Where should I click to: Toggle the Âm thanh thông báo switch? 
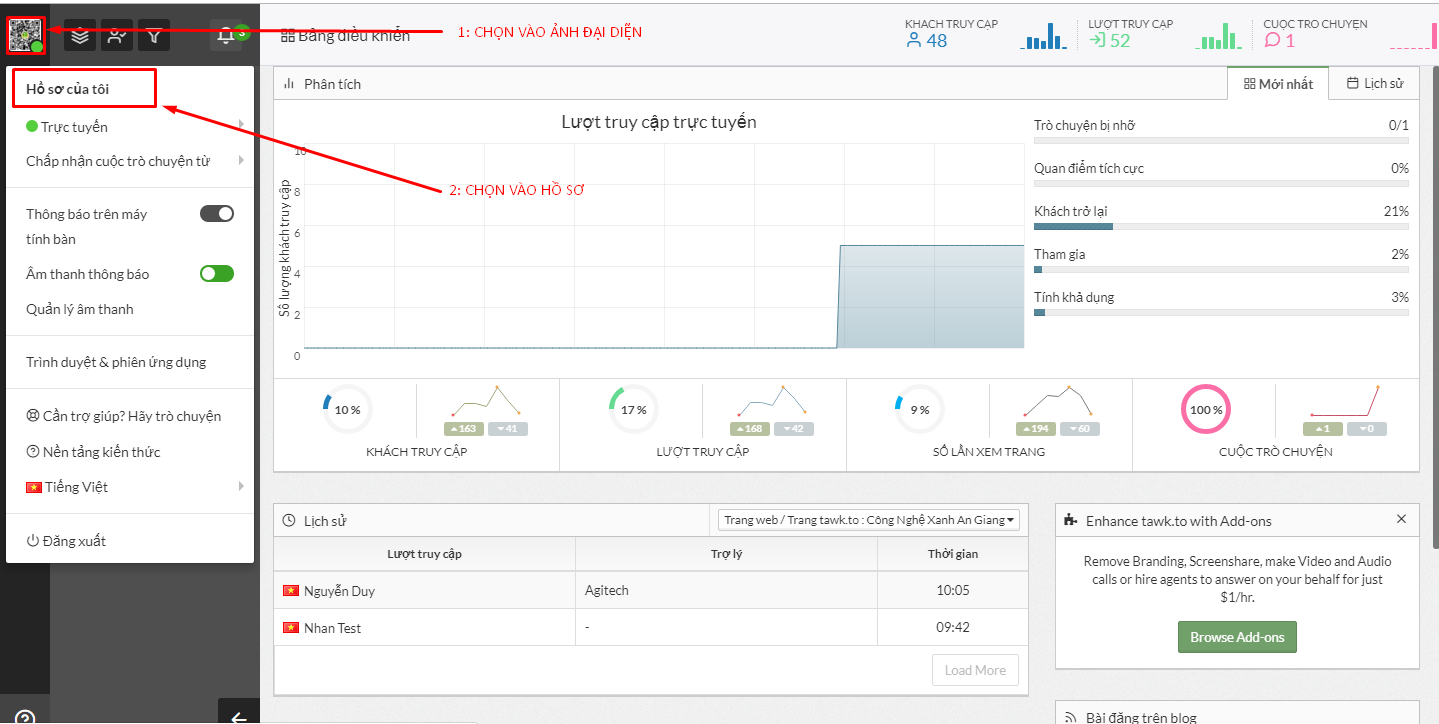pyautogui.click(x=217, y=274)
